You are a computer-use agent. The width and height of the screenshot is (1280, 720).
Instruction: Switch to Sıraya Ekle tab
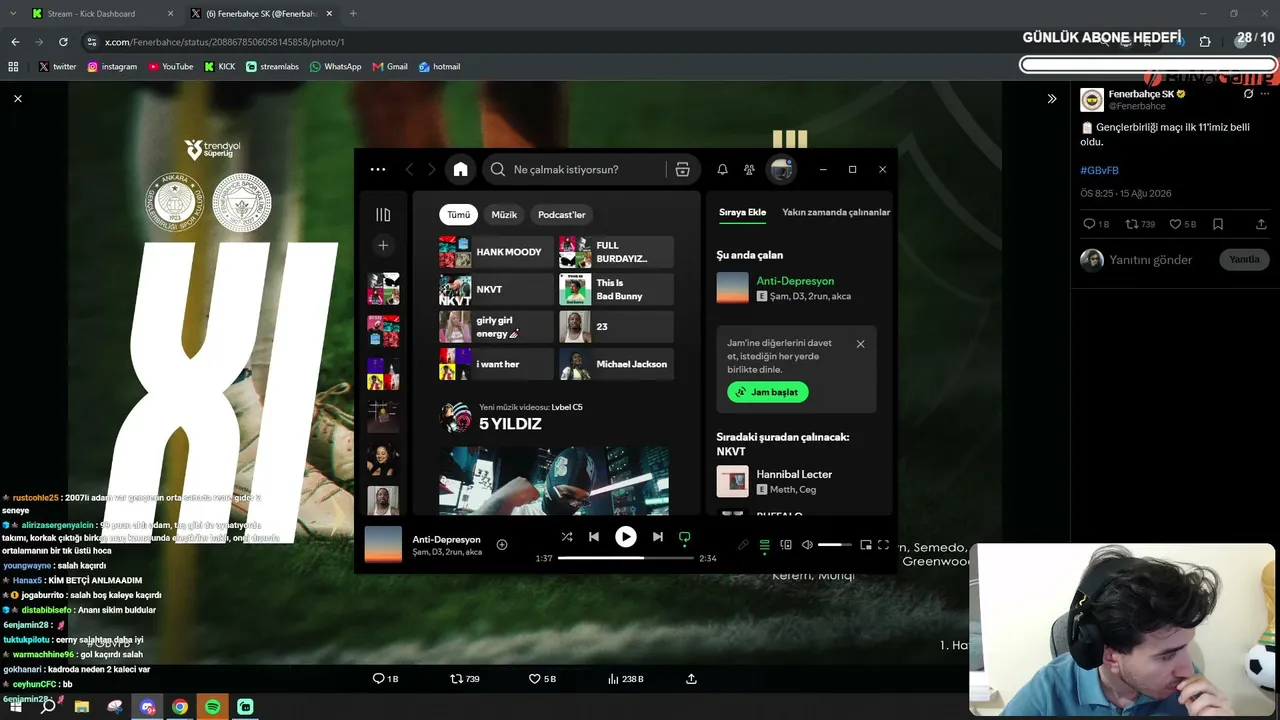742,212
